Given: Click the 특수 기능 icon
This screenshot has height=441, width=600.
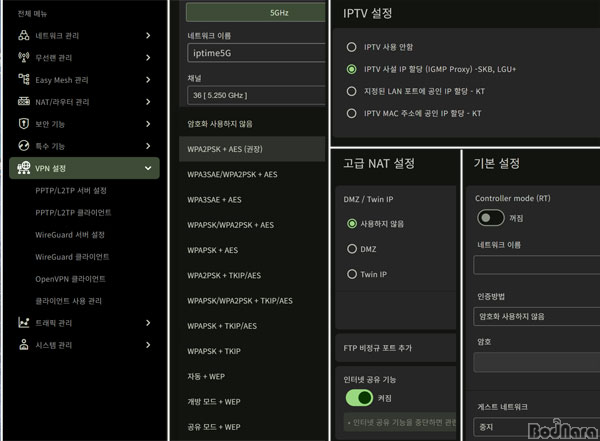Looking at the screenshot, I should click(23, 146).
